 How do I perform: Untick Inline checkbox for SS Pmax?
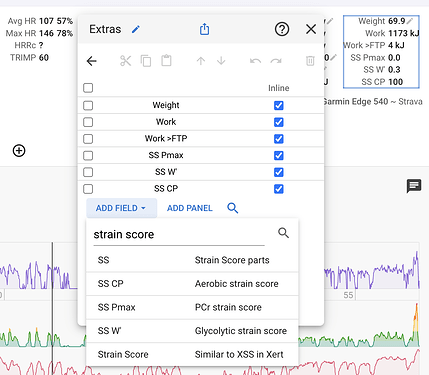point(279,155)
